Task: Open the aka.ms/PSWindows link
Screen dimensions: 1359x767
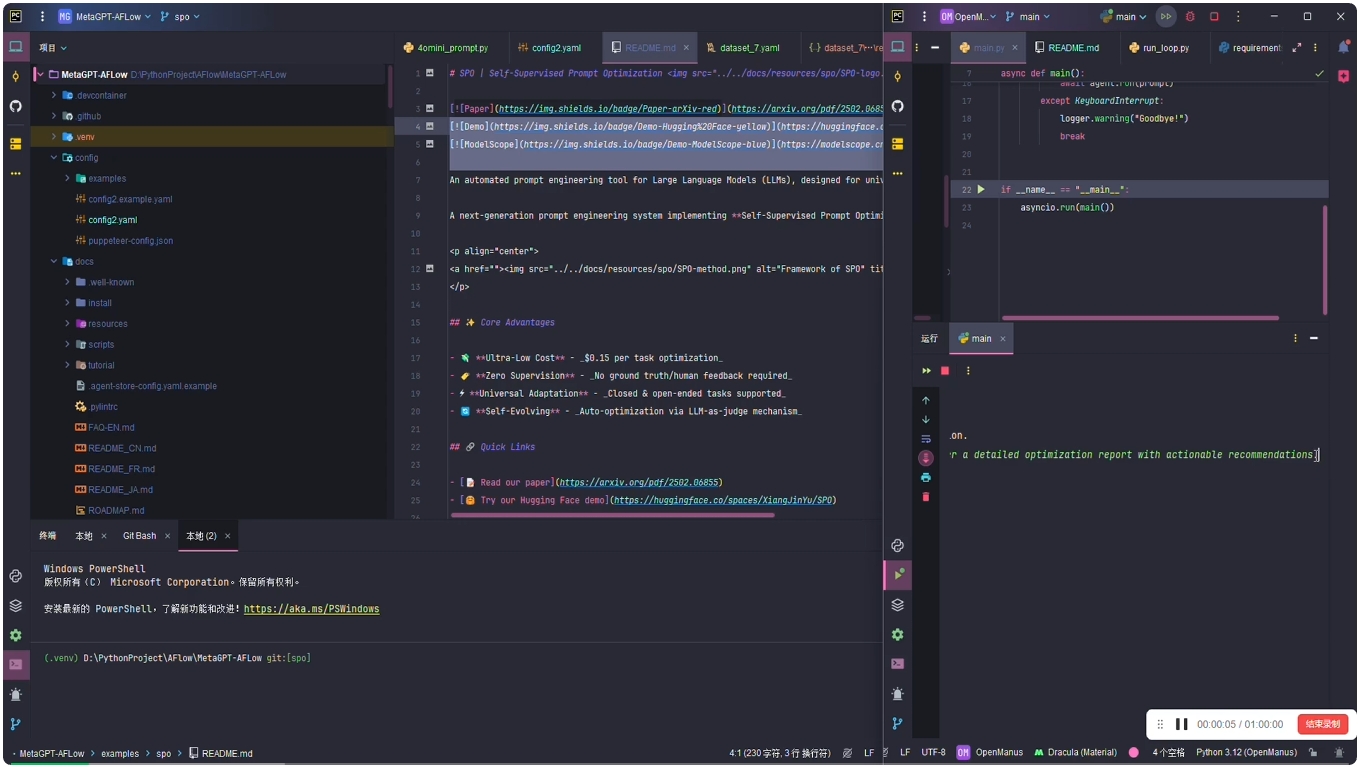Action: point(311,609)
